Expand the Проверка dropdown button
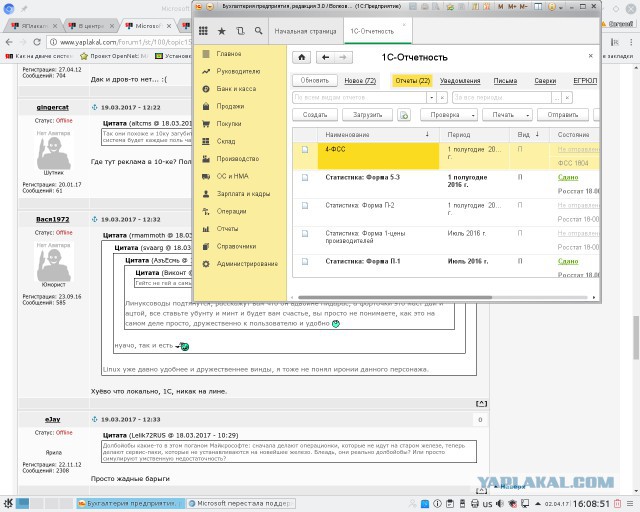This screenshot has height=512, width=640. 473,115
